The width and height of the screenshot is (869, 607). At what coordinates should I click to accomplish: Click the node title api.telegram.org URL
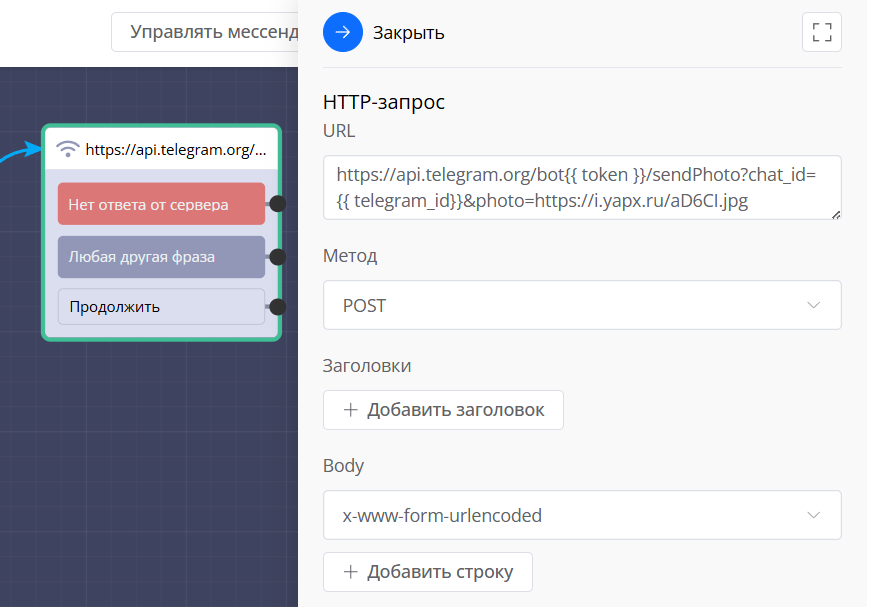[176, 150]
